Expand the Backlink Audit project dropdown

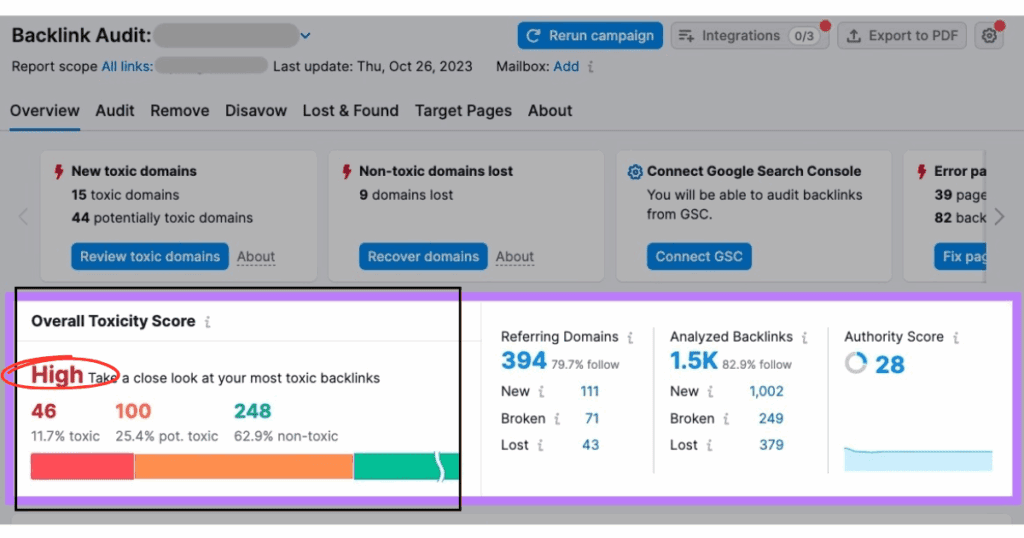(x=306, y=37)
